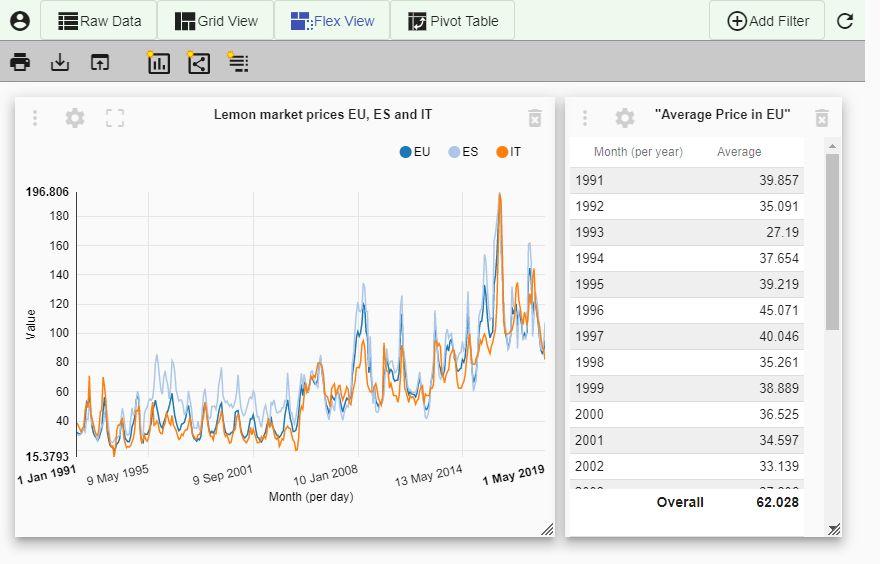Open the Grid View tab
Viewport: 880px width, 564px height.
pyautogui.click(x=216, y=20)
